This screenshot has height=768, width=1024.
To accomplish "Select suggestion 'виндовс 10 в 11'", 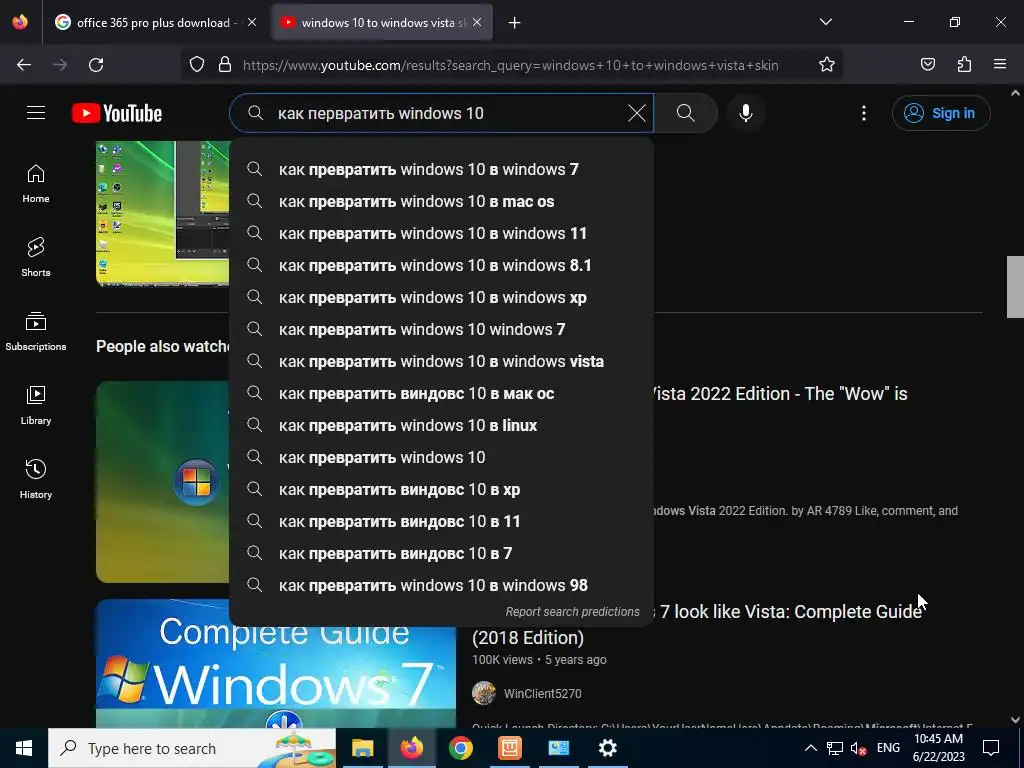I will click(x=441, y=521).
